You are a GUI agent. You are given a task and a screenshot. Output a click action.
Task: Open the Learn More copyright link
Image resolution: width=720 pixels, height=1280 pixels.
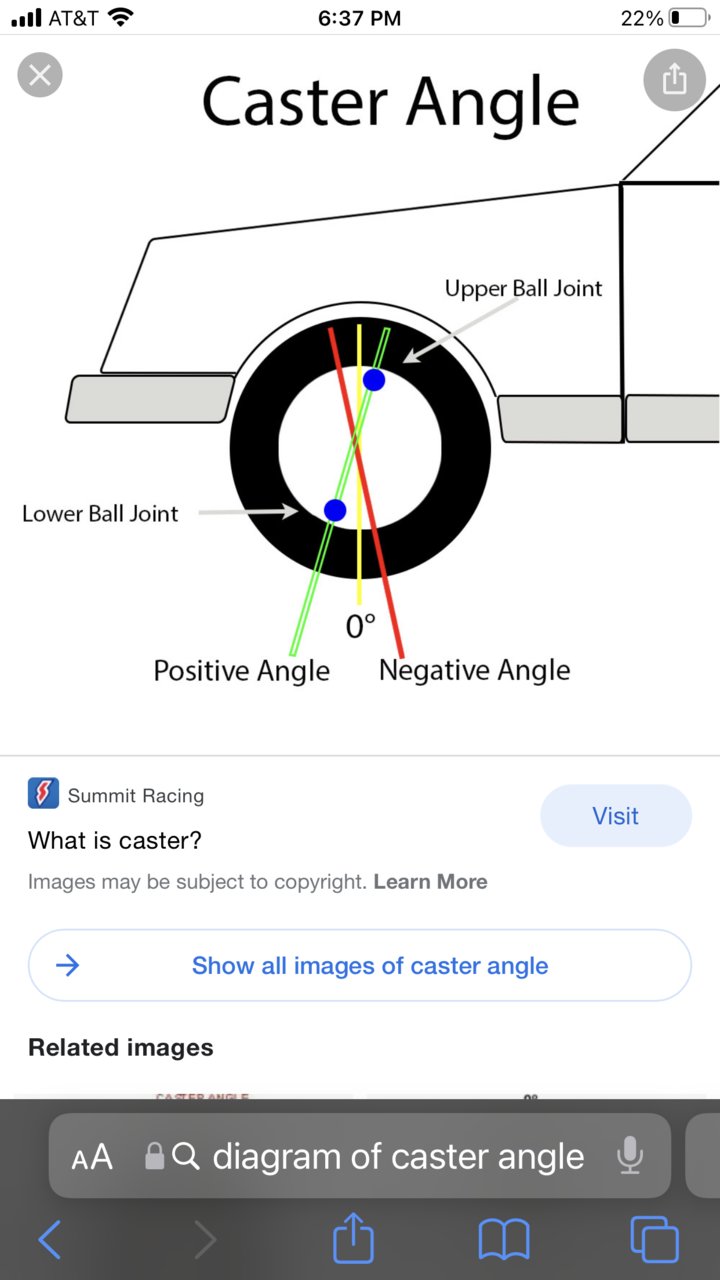(x=431, y=882)
